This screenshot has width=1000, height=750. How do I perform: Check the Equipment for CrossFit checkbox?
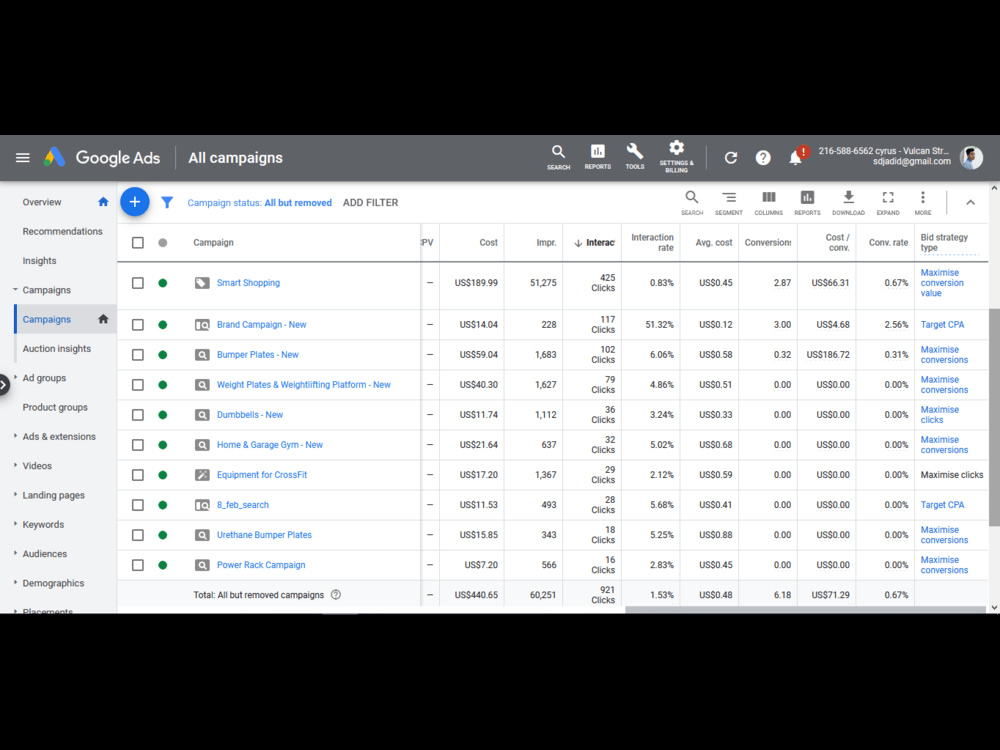(x=138, y=474)
